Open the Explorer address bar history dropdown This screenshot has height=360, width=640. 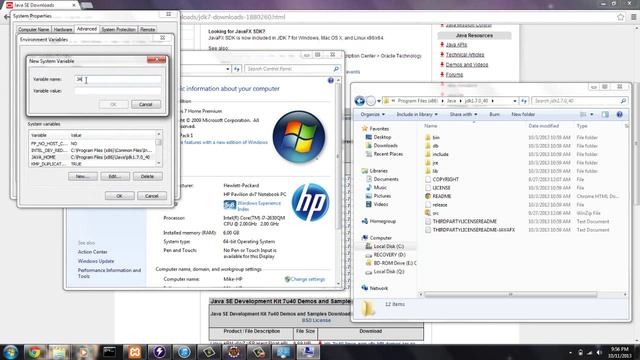click(x=514, y=101)
